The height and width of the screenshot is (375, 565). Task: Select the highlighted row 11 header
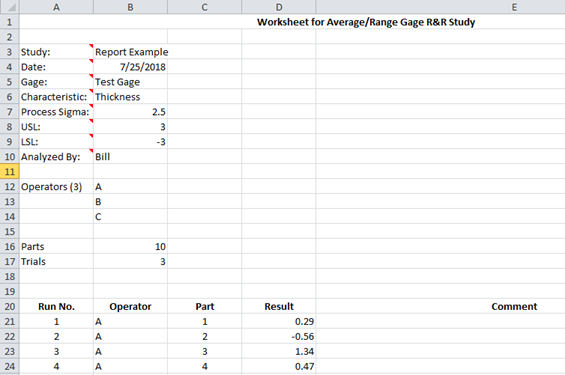9,171
